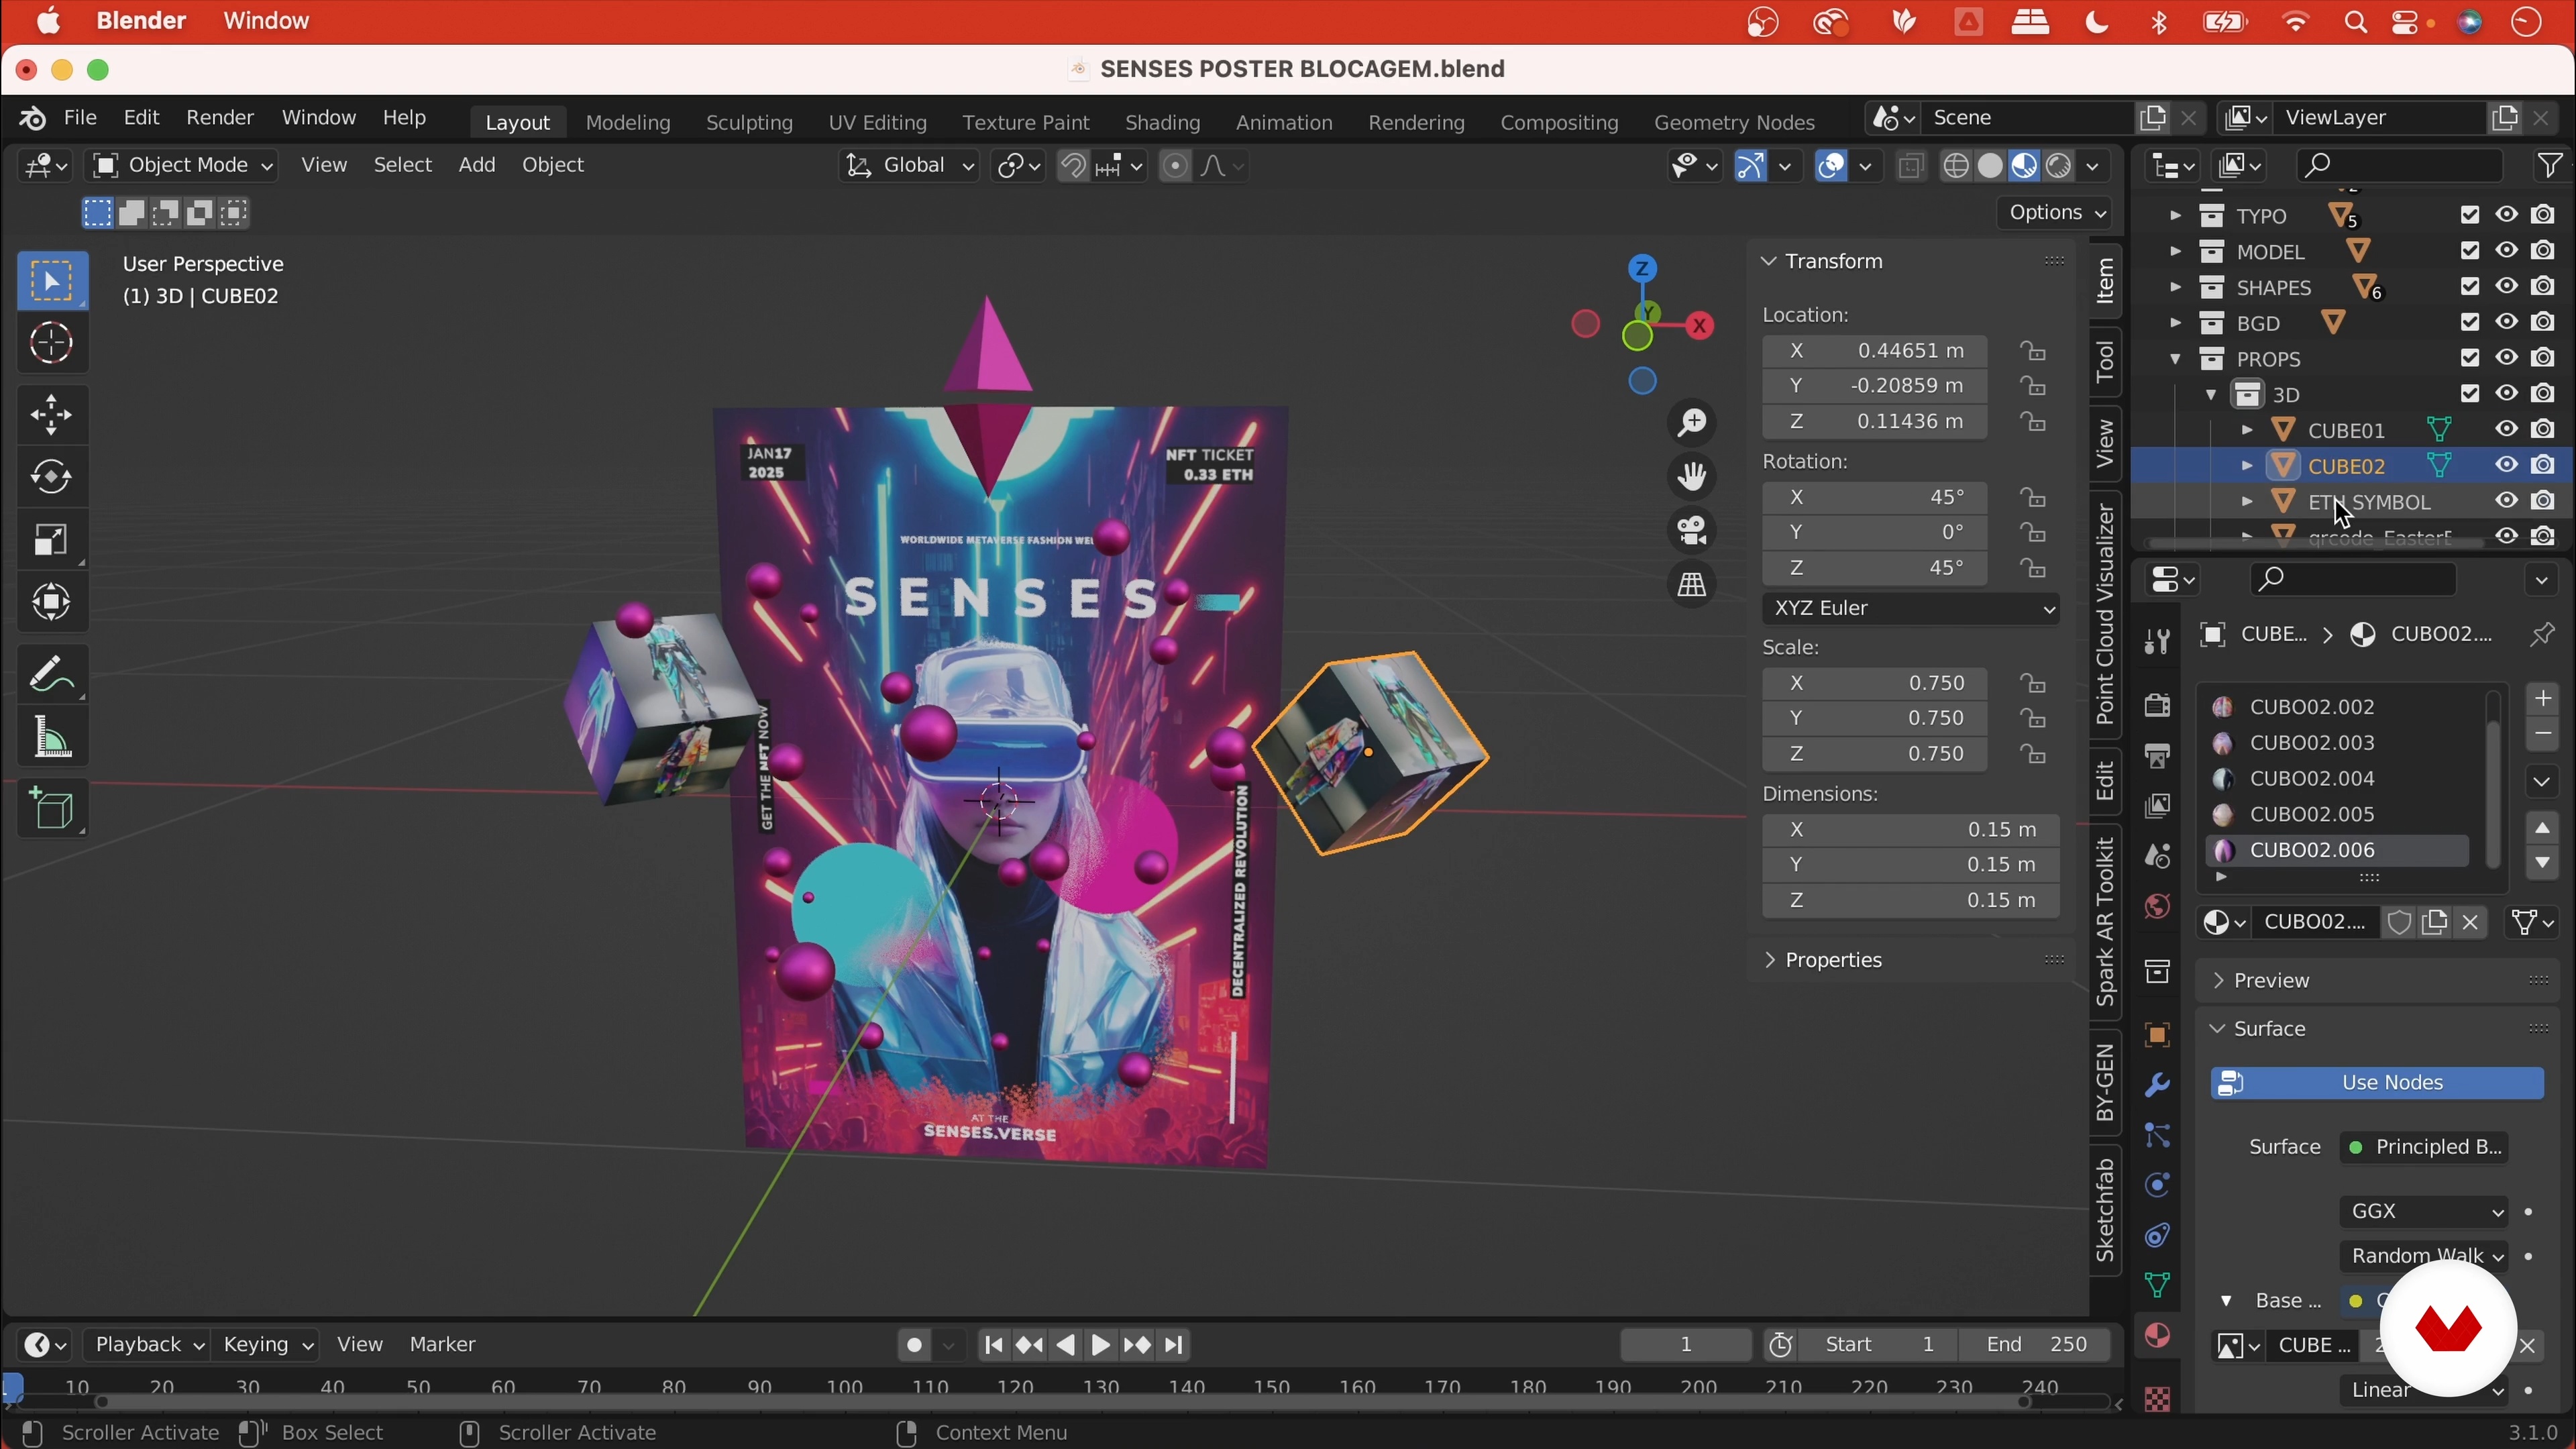Open the Options dropdown
The image size is (2576, 1449).
coord(2056,213)
